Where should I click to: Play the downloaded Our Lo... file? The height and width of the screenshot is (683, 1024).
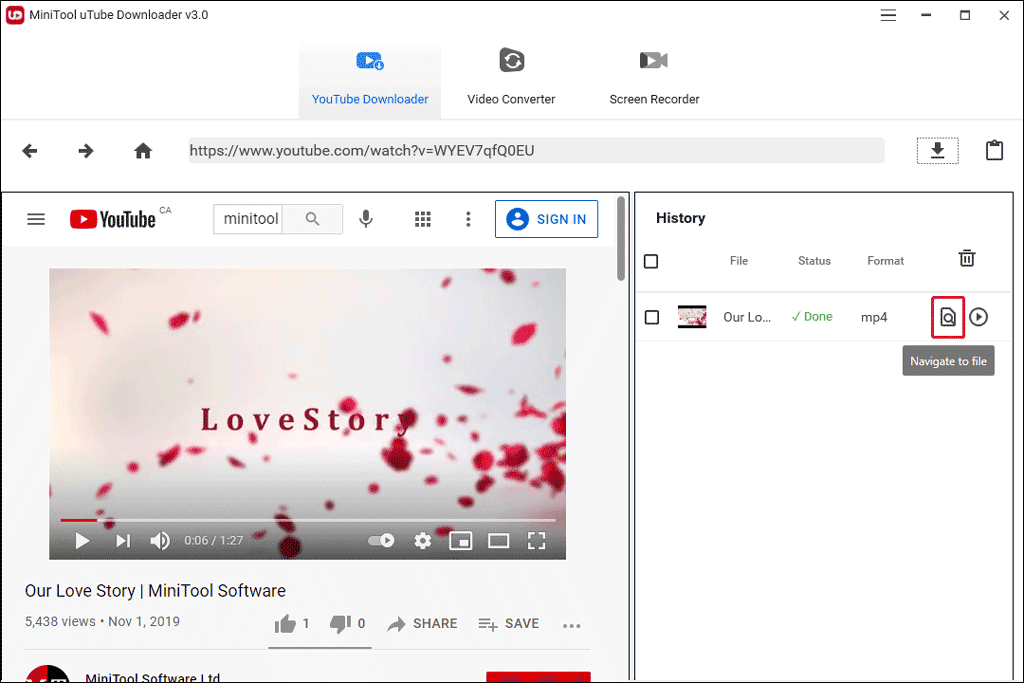tap(978, 317)
